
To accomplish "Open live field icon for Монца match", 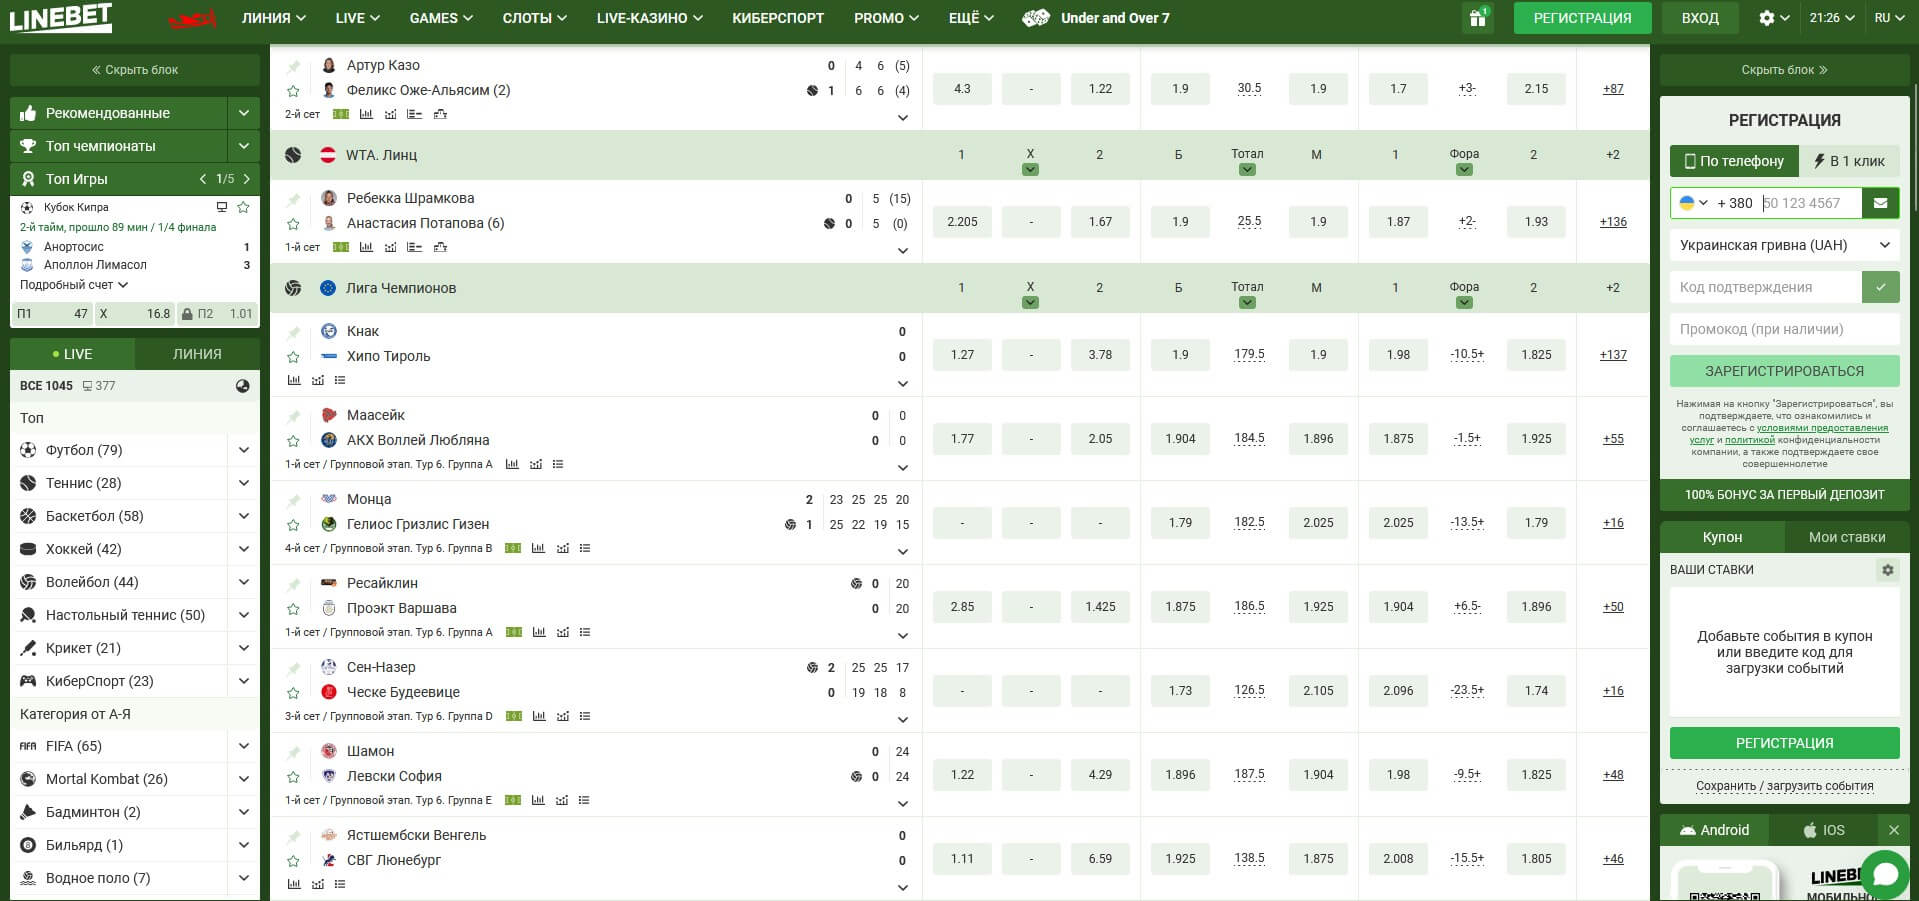I will point(513,548).
